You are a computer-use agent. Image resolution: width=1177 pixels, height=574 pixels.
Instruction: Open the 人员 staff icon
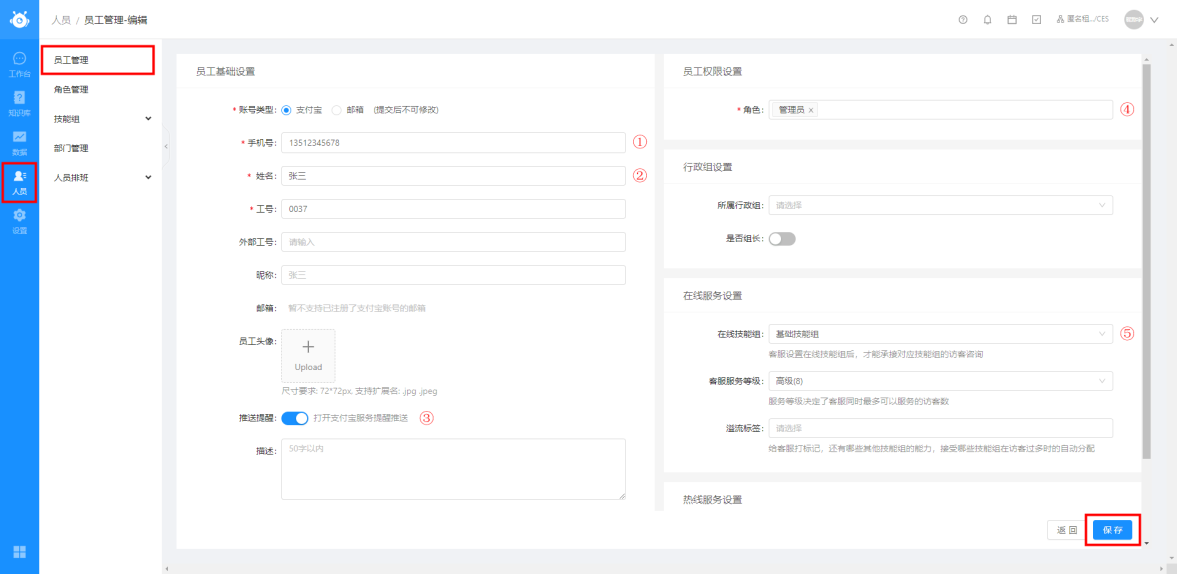(20, 182)
